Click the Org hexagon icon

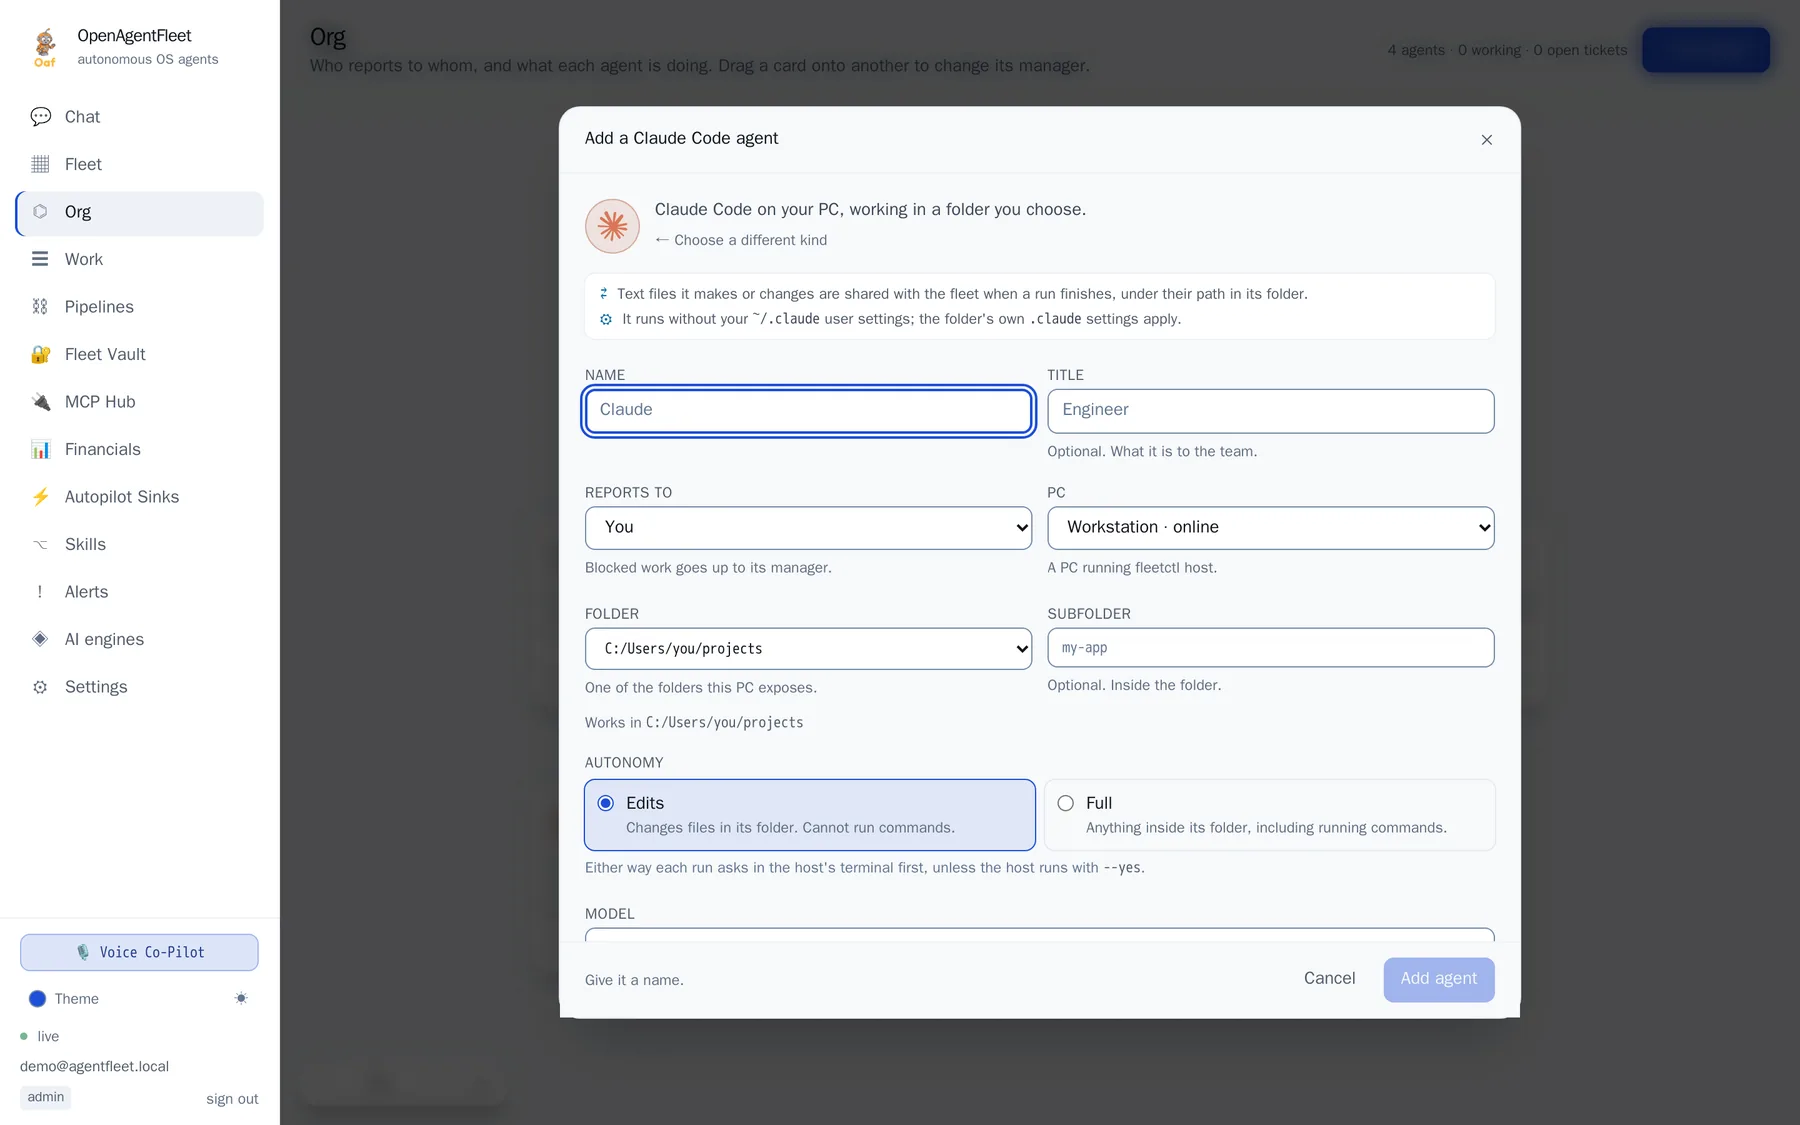[40, 212]
